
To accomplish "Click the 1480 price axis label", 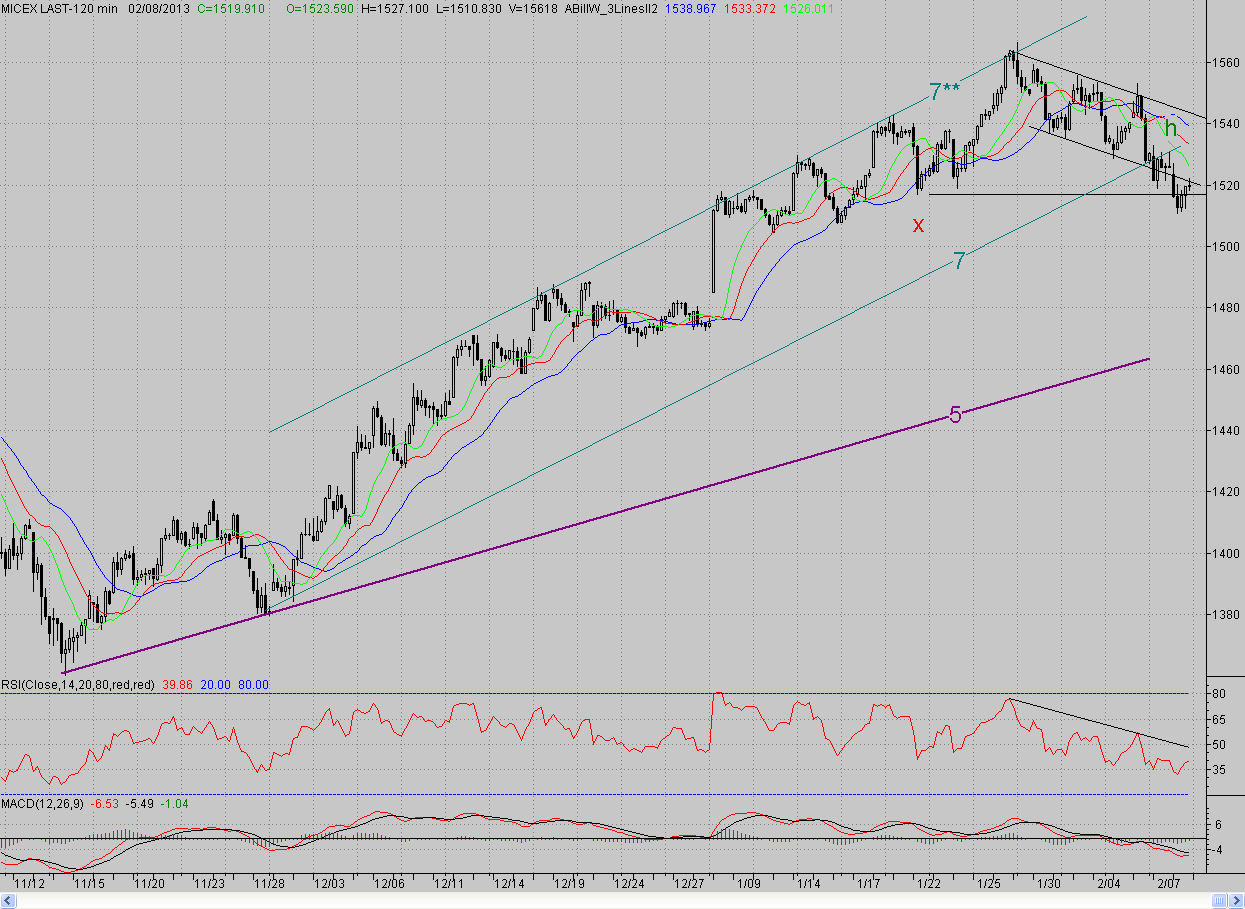I will point(1226,308).
